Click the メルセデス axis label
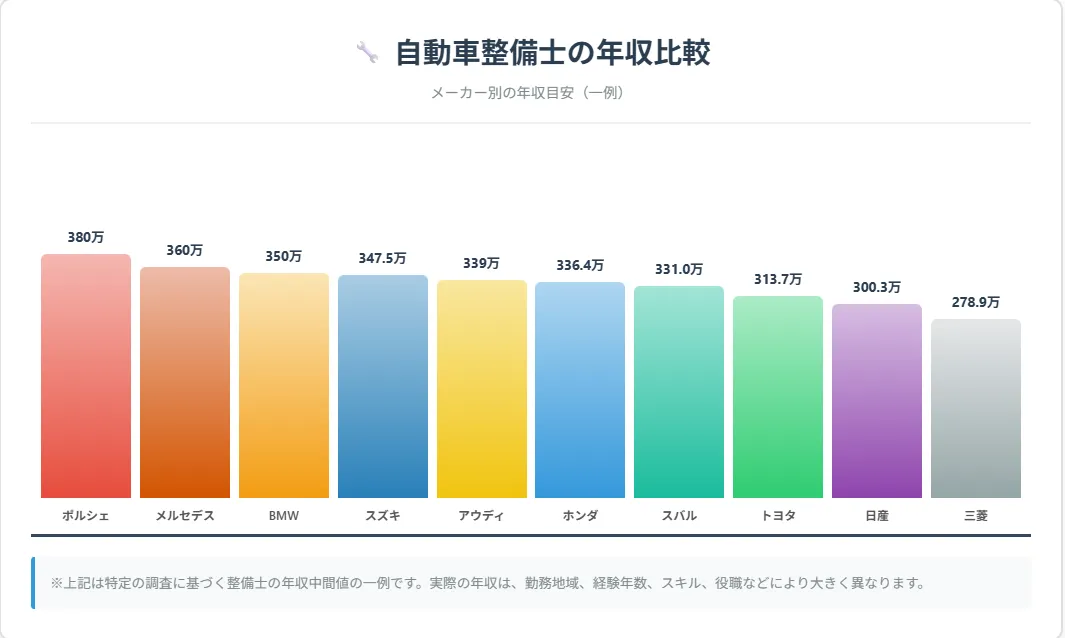Viewport: 1065px width, 638px height. (185, 516)
